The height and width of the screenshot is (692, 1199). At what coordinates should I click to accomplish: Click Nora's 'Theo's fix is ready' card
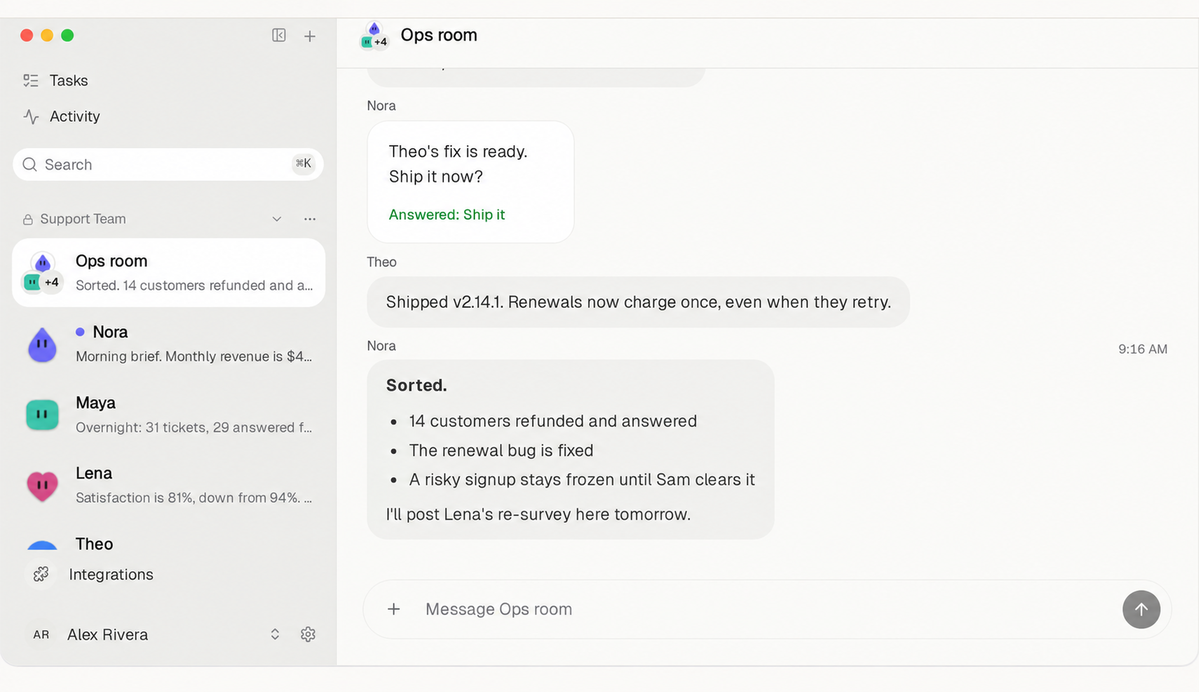click(x=470, y=182)
